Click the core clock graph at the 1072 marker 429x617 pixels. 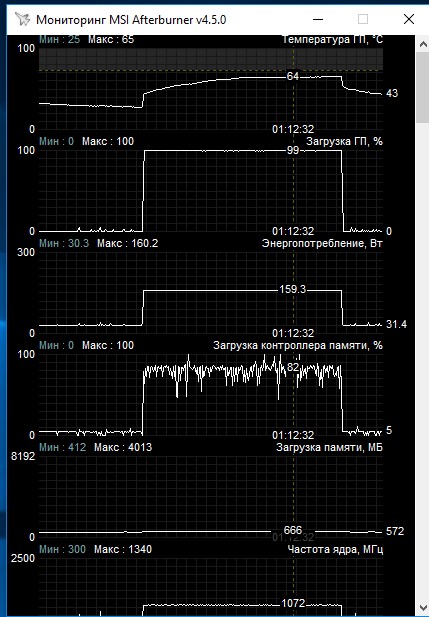point(293,603)
